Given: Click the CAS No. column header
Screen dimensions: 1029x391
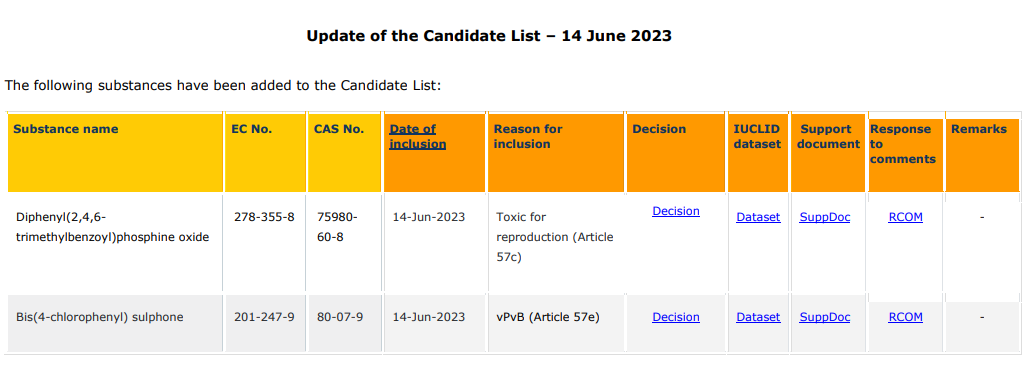Looking at the screenshot, I should click(339, 129).
